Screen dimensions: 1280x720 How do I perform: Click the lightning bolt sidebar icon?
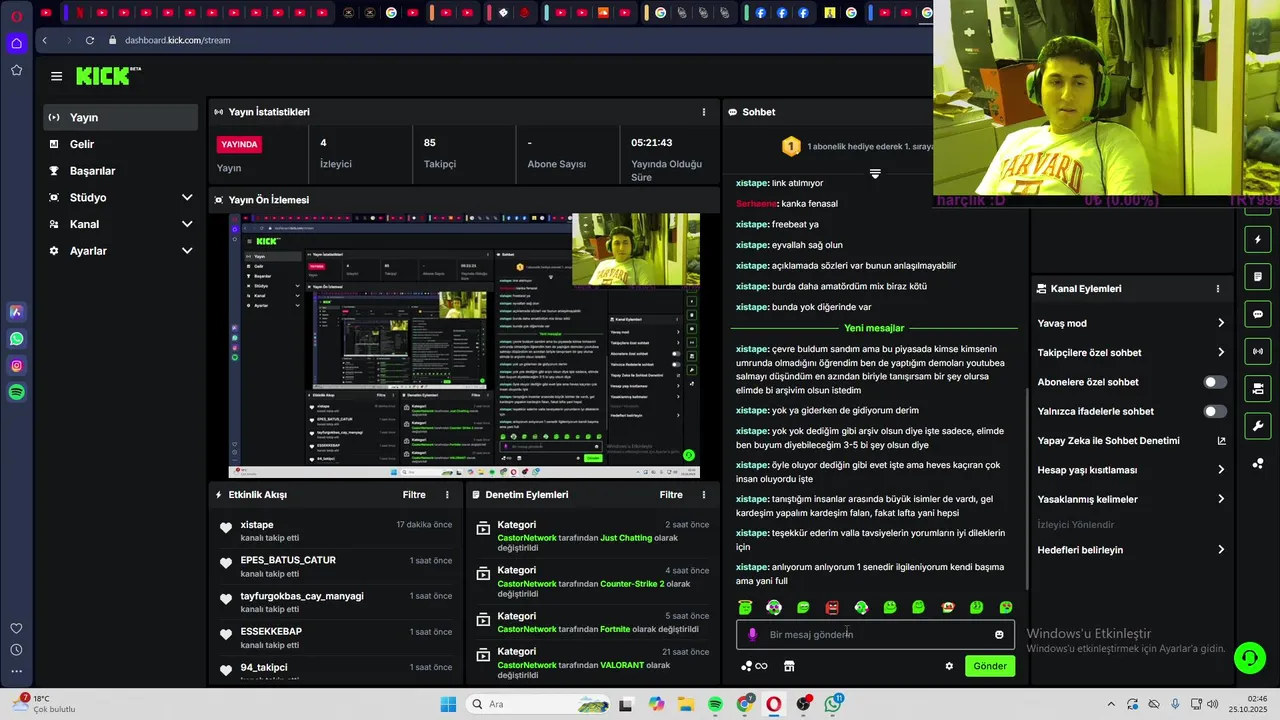point(1258,240)
